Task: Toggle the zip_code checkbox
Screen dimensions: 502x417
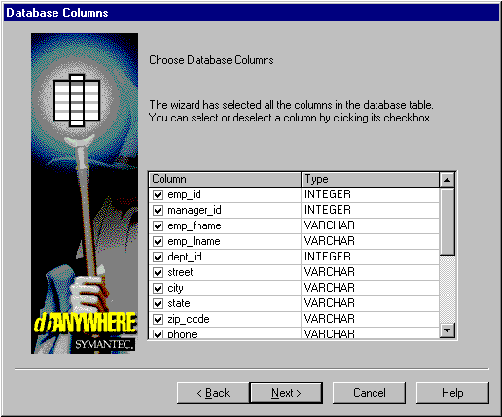Action: (158, 319)
